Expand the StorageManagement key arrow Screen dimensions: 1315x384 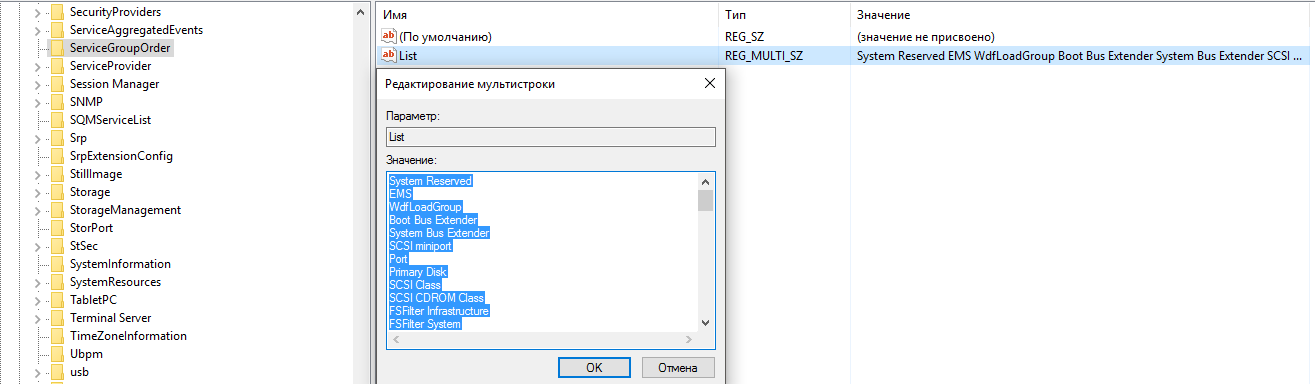click(39, 210)
